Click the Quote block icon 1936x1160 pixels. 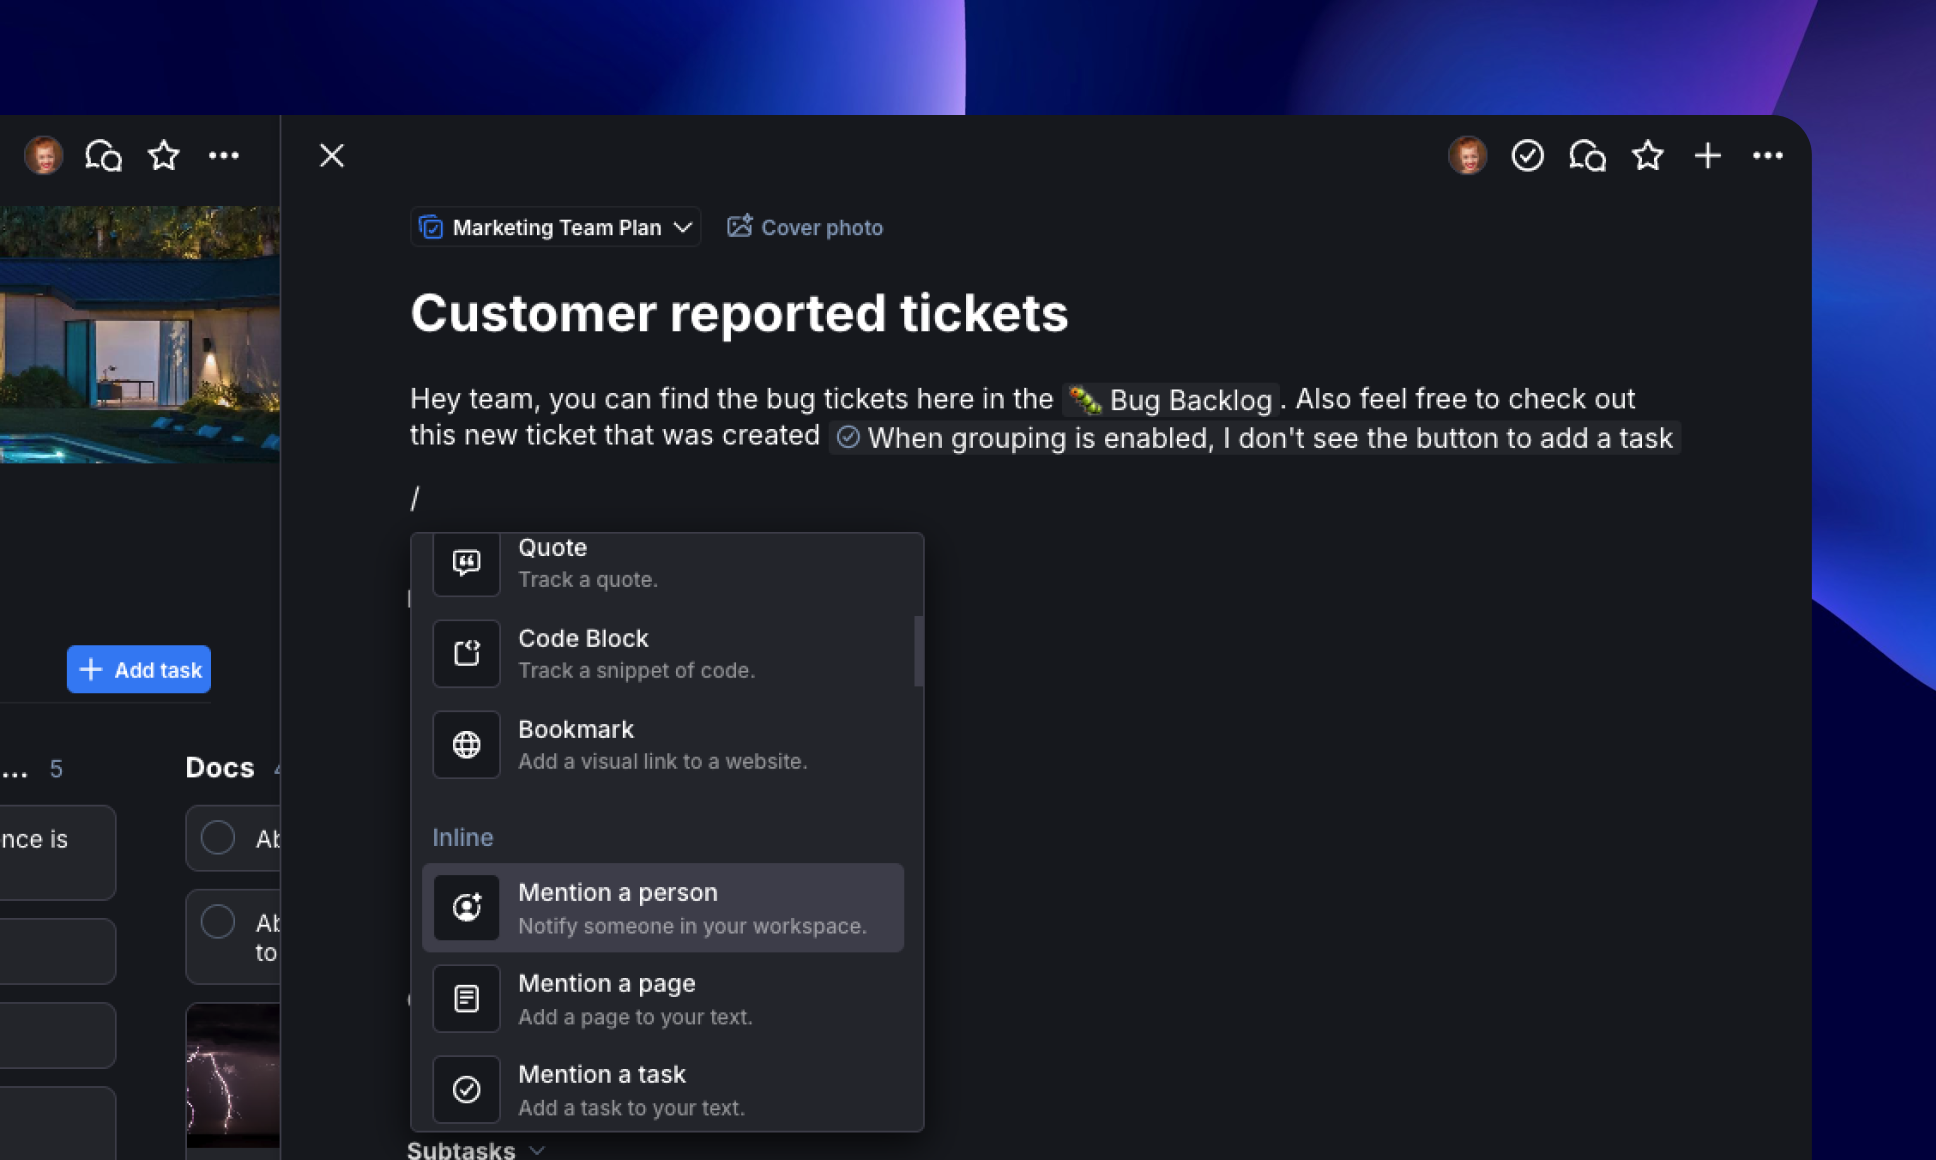(x=467, y=562)
